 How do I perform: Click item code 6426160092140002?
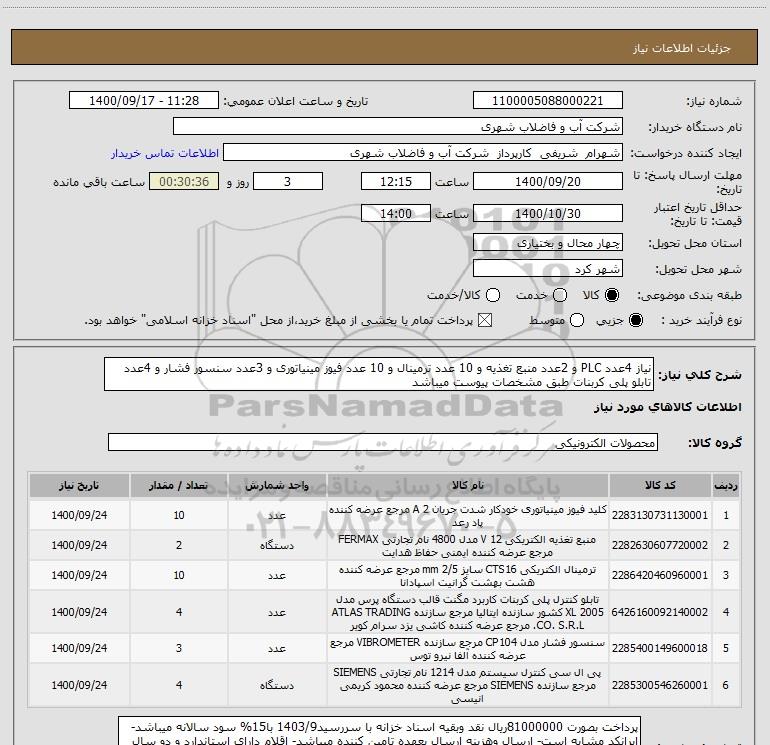click(x=660, y=612)
